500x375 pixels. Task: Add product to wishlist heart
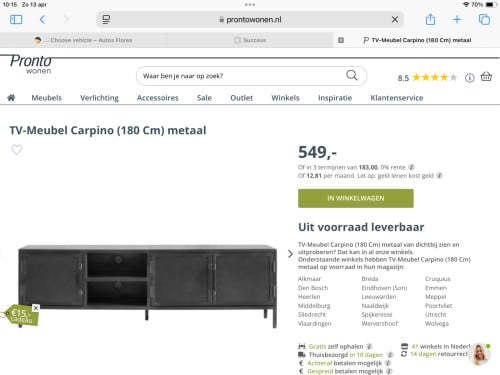[x=17, y=150]
